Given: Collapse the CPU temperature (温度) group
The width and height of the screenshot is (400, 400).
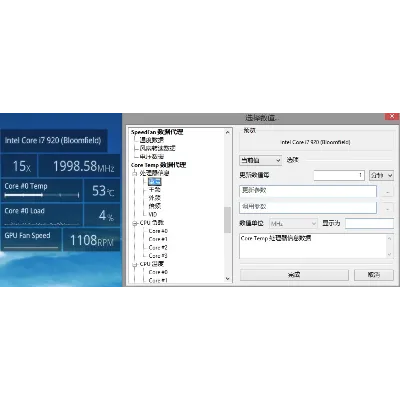Looking at the screenshot, I should pyautogui.click(x=135, y=264).
